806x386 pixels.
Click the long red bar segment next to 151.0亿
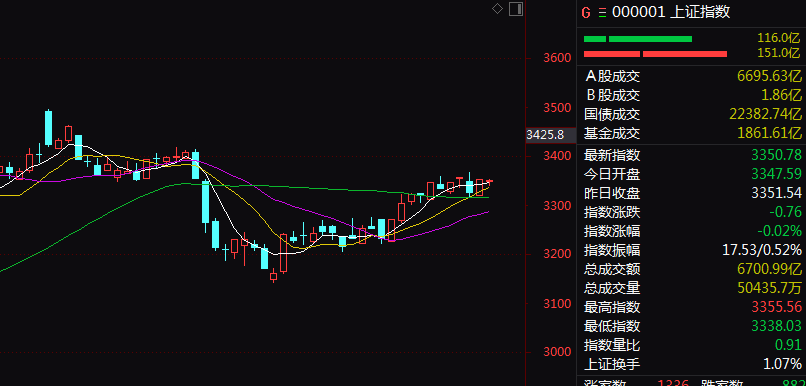click(x=685, y=53)
